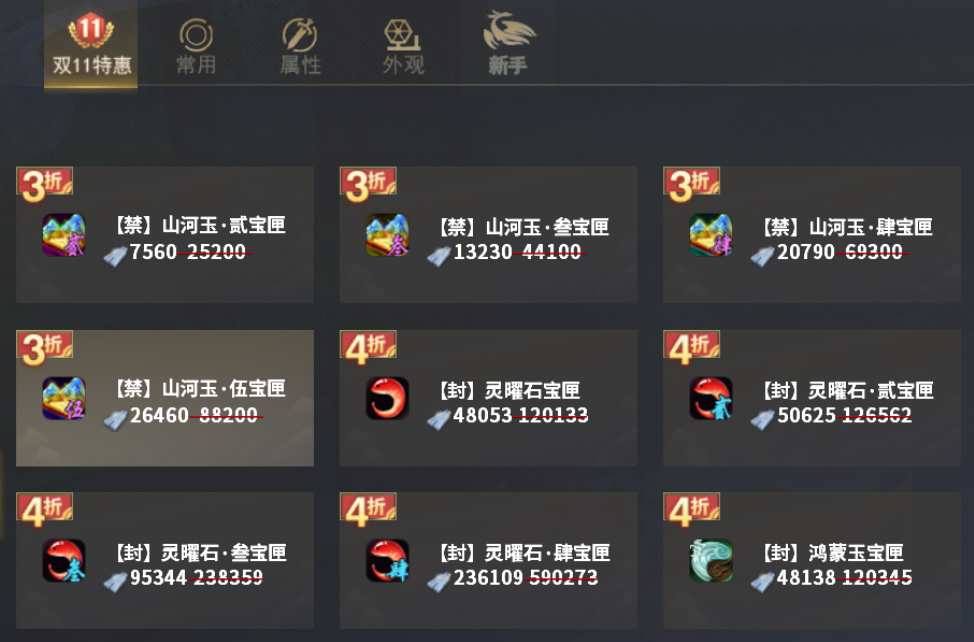Click the 山河玉·贰宝匣 item icon
This screenshot has width=974, height=642.
(64, 235)
